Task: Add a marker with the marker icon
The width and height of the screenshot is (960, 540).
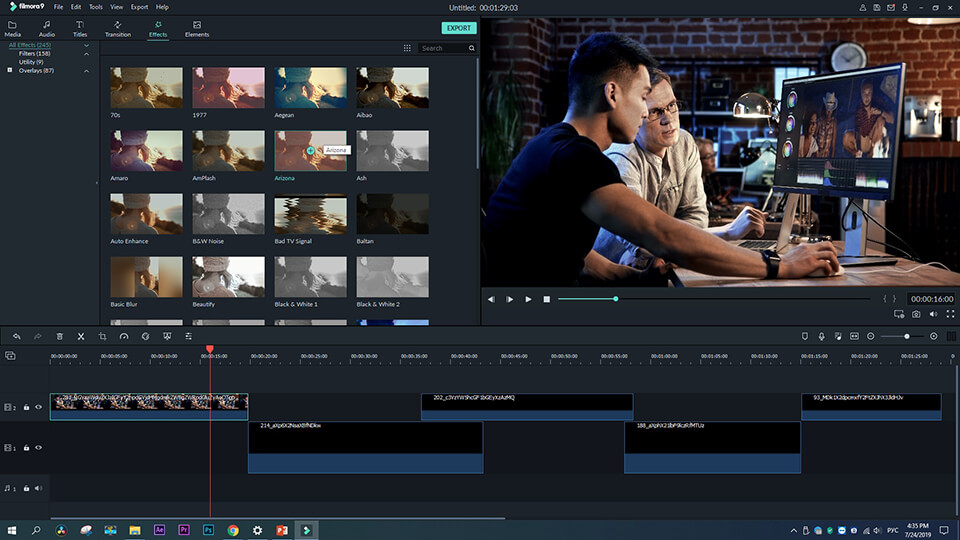Action: tap(804, 336)
